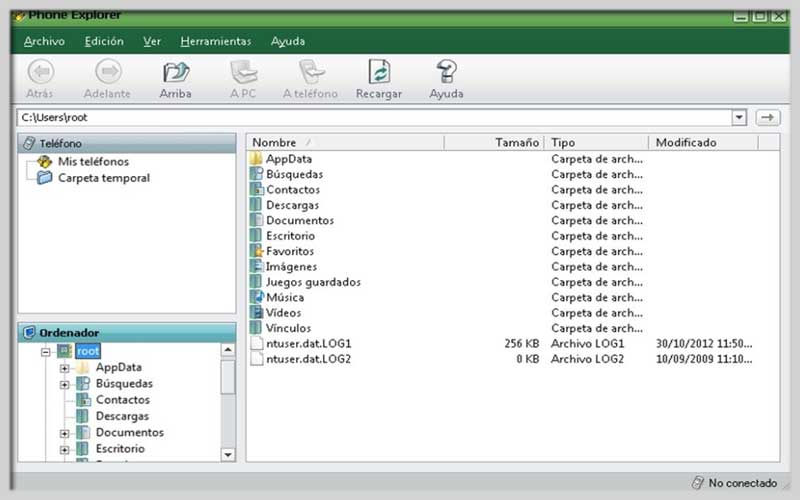
Task: Sort by the Tipo column header
Action: click(596, 142)
